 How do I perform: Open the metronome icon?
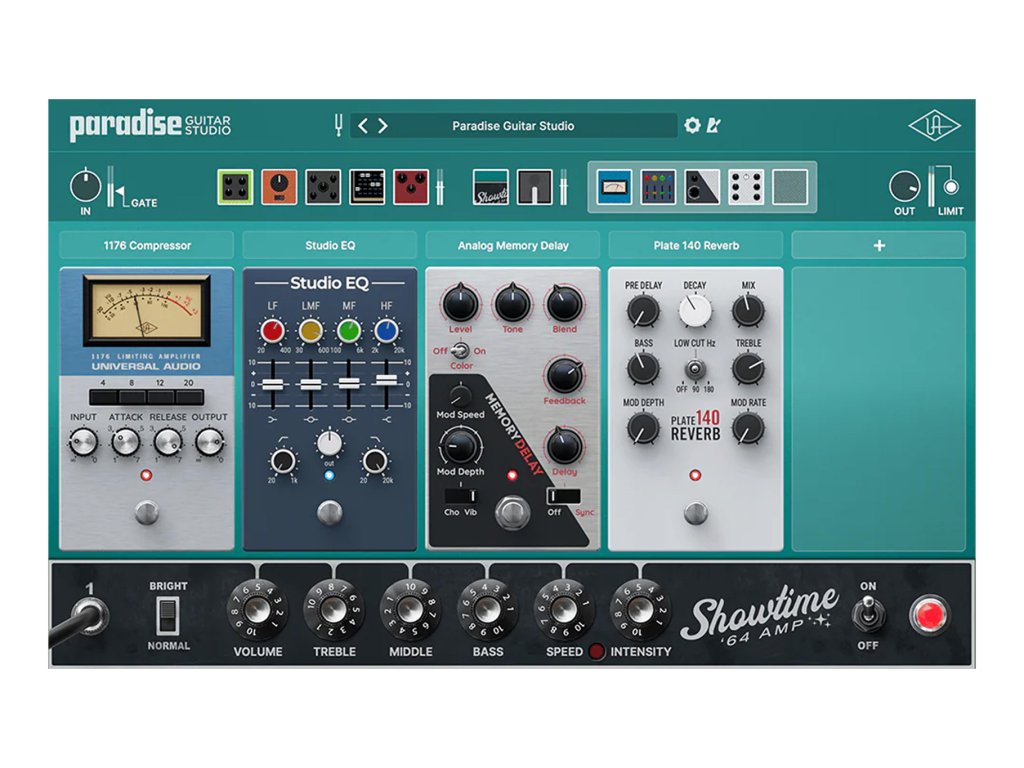[x=712, y=125]
